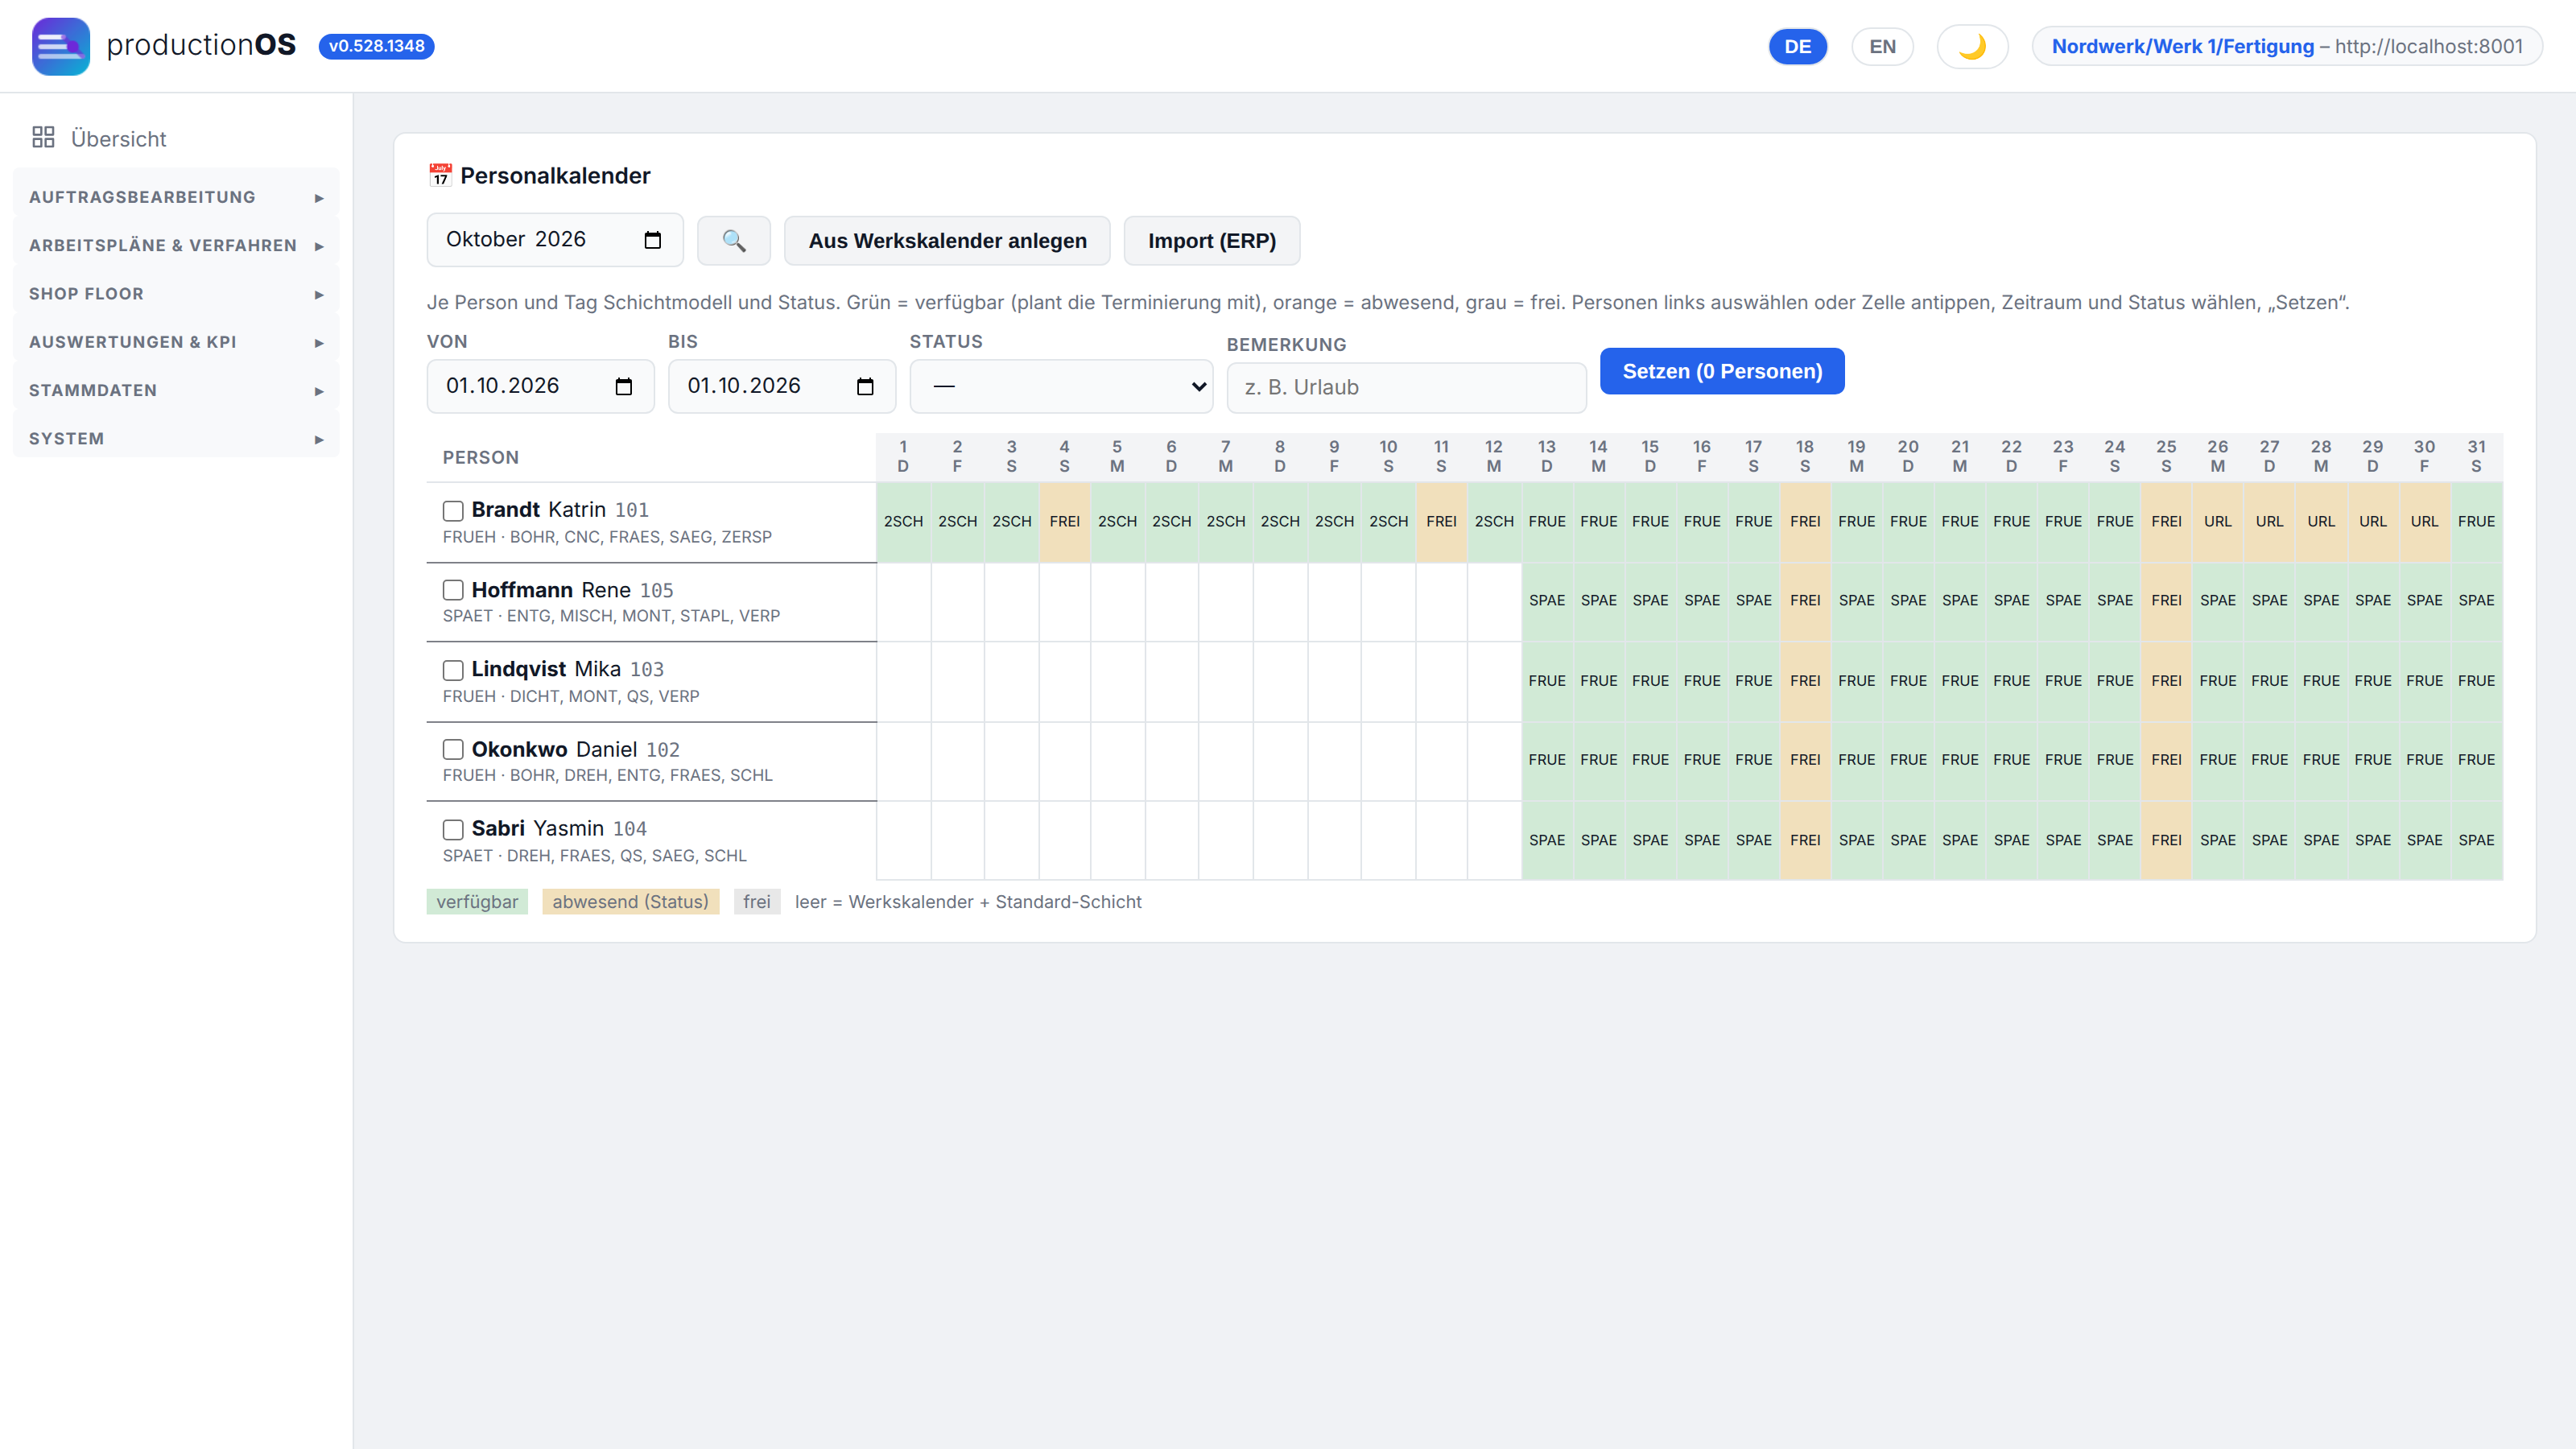Expand the System section
Viewport: 2576px width, 1449px height.
pos(176,438)
